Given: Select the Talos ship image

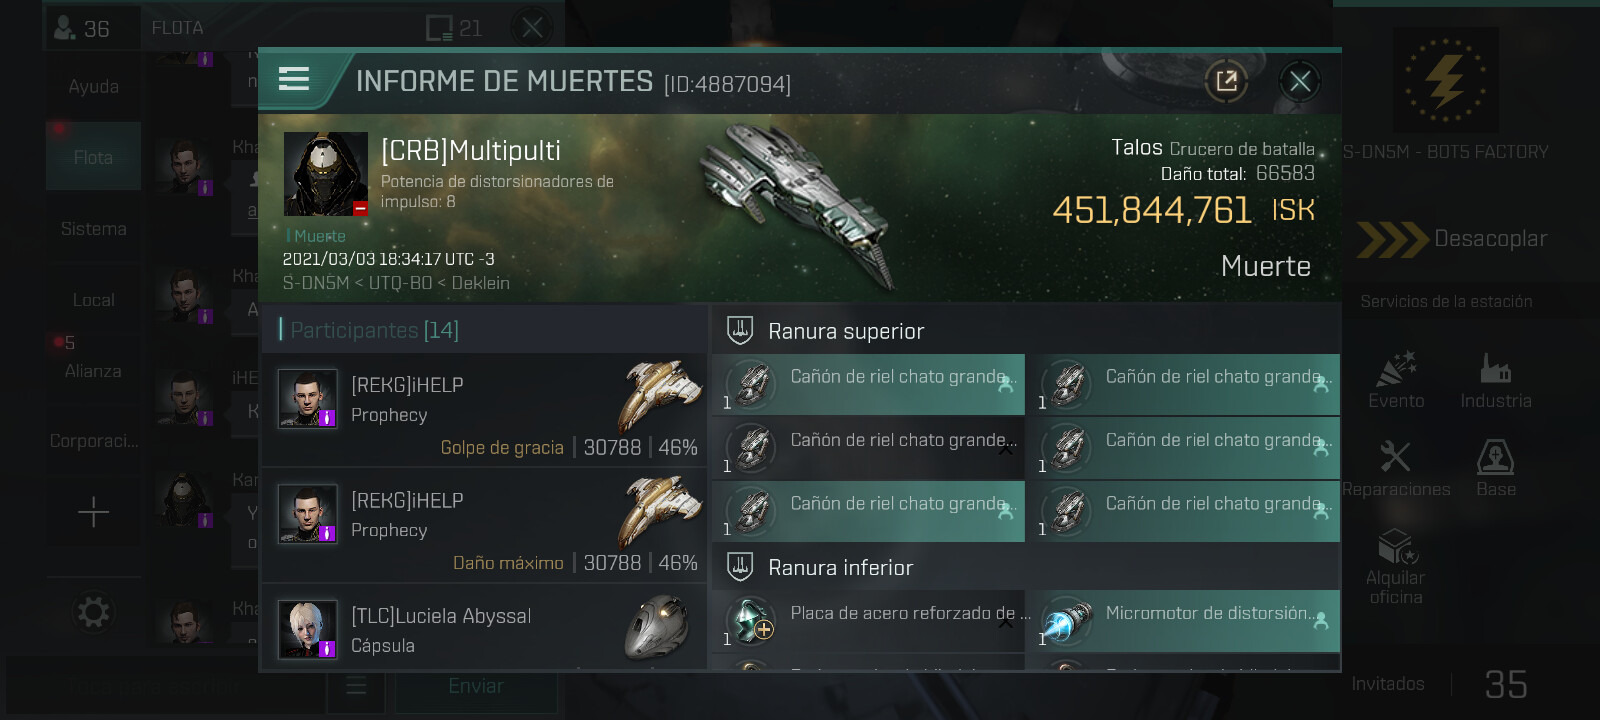Looking at the screenshot, I should pos(796,203).
